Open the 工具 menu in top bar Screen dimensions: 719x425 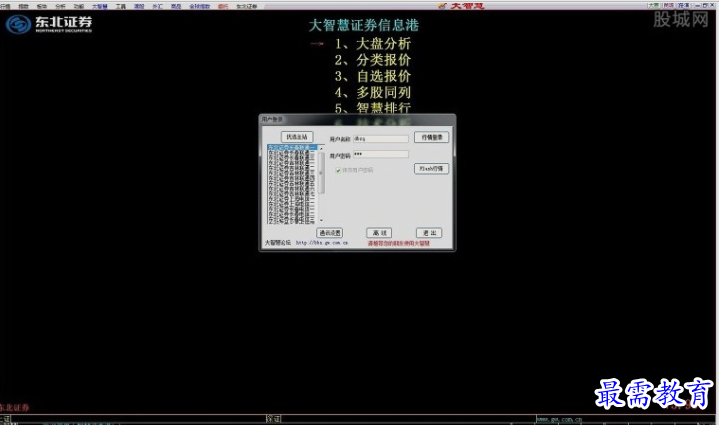point(121,6)
